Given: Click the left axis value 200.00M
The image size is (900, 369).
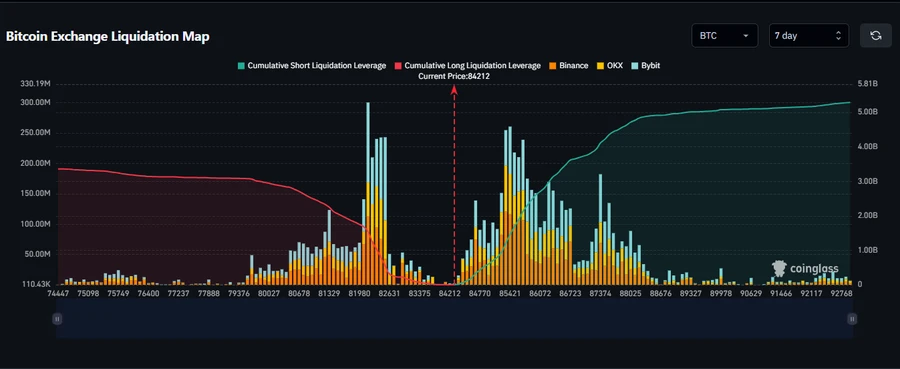Looking at the screenshot, I should pos(36,164).
